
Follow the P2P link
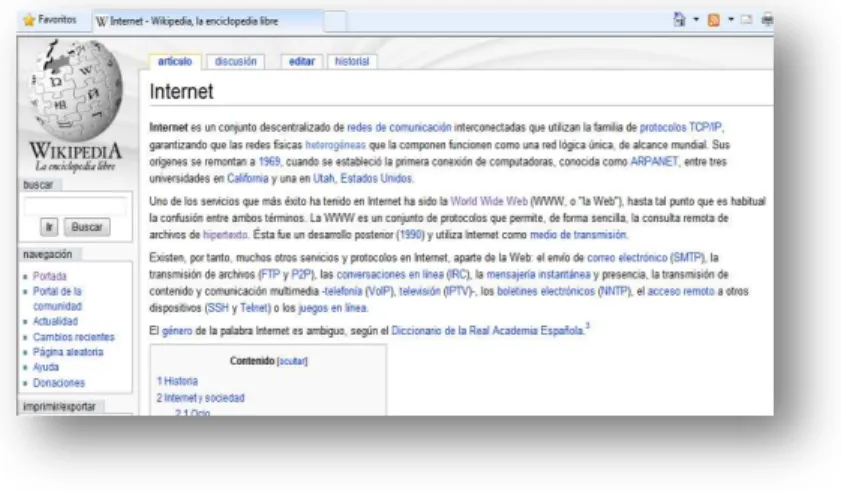point(301,275)
